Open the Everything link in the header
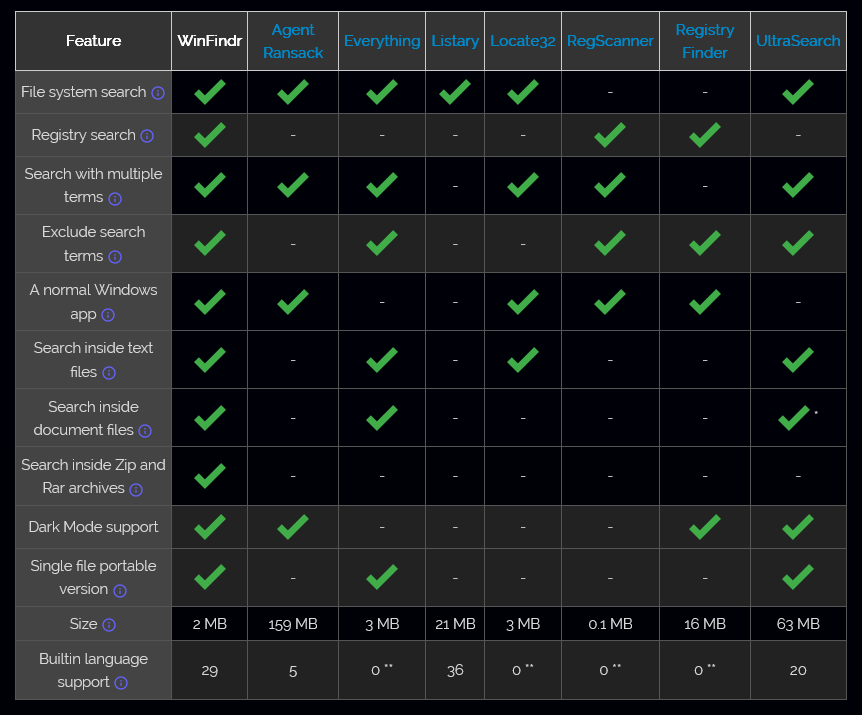Image resolution: width=862 pixels, height=715 pixels. click(382, 41)
